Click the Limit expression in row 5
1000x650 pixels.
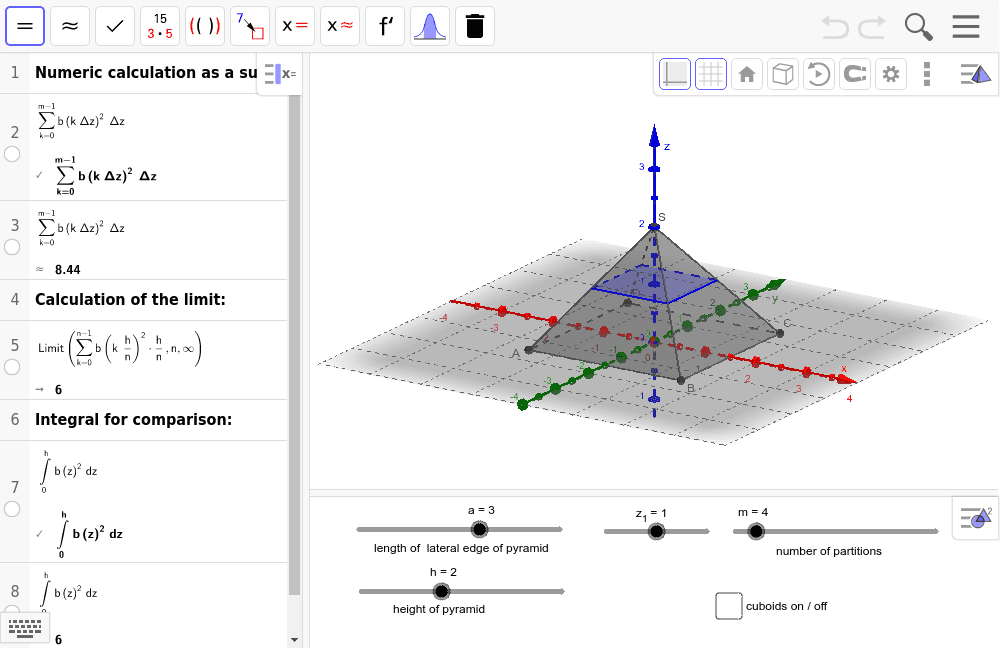point(119,348)
